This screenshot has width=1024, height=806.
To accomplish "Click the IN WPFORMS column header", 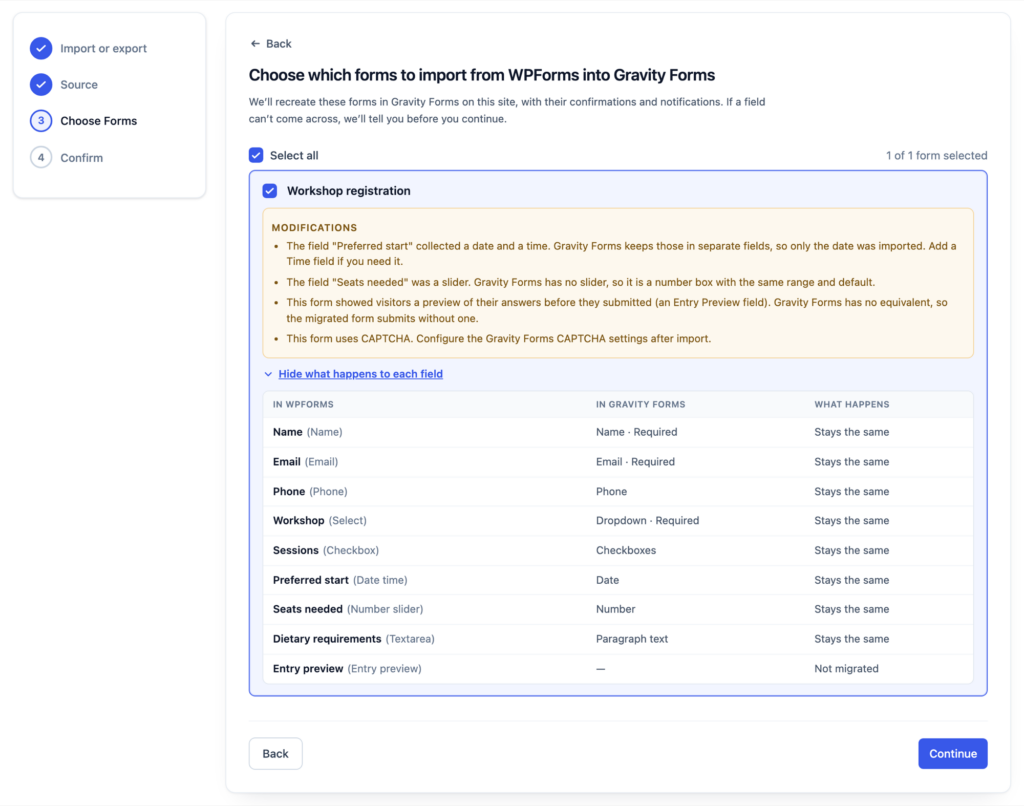I will click(303, 404).
